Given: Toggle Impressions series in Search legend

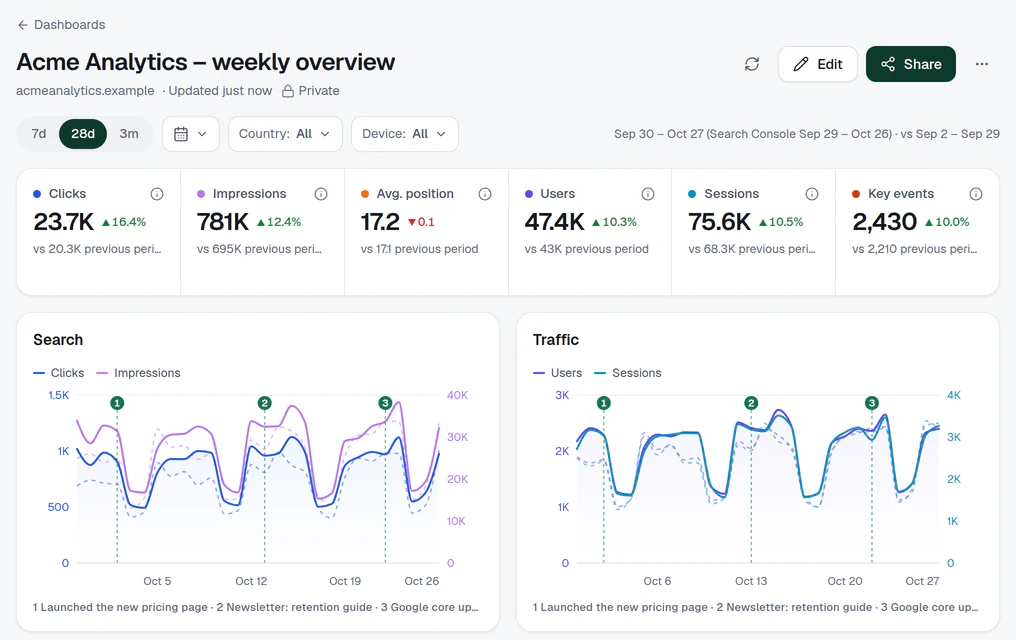Looking at the screenshot, I should [x=138, y=373].
